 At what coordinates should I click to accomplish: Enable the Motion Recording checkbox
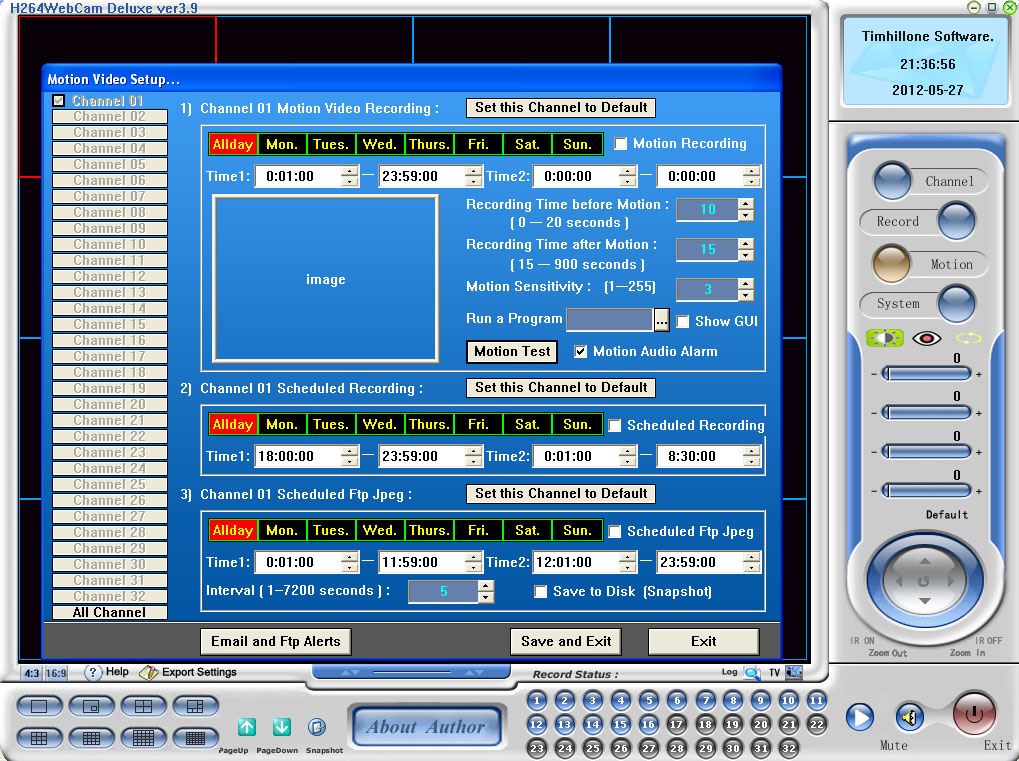point(621,144)
